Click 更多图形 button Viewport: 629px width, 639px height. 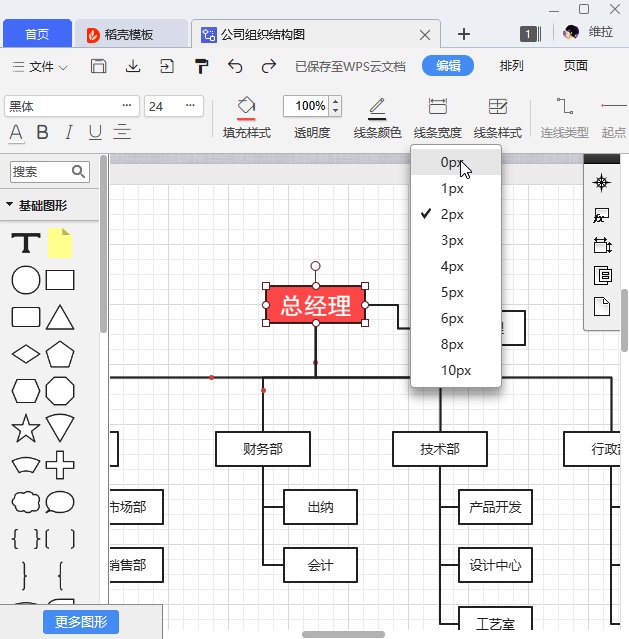pyautogui.click(x=81, y=622)
